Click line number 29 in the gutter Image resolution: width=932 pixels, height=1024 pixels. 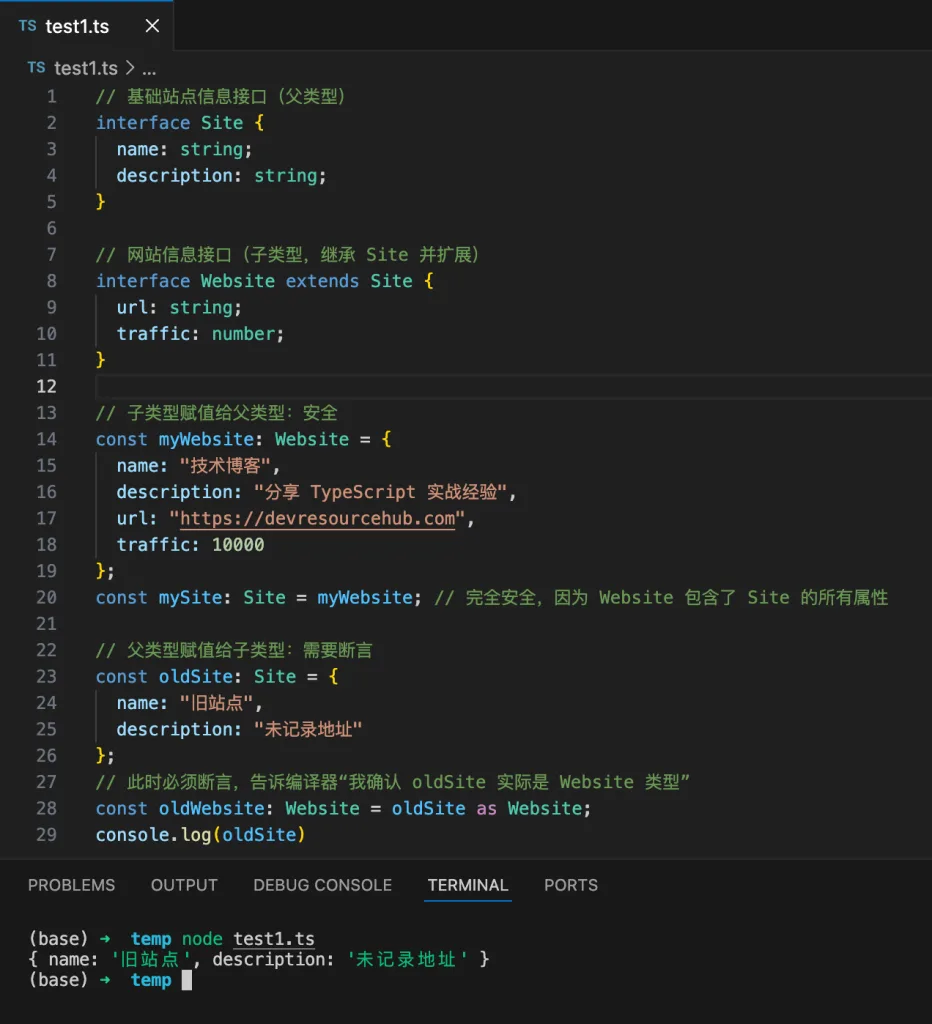(x=47, y=834)
